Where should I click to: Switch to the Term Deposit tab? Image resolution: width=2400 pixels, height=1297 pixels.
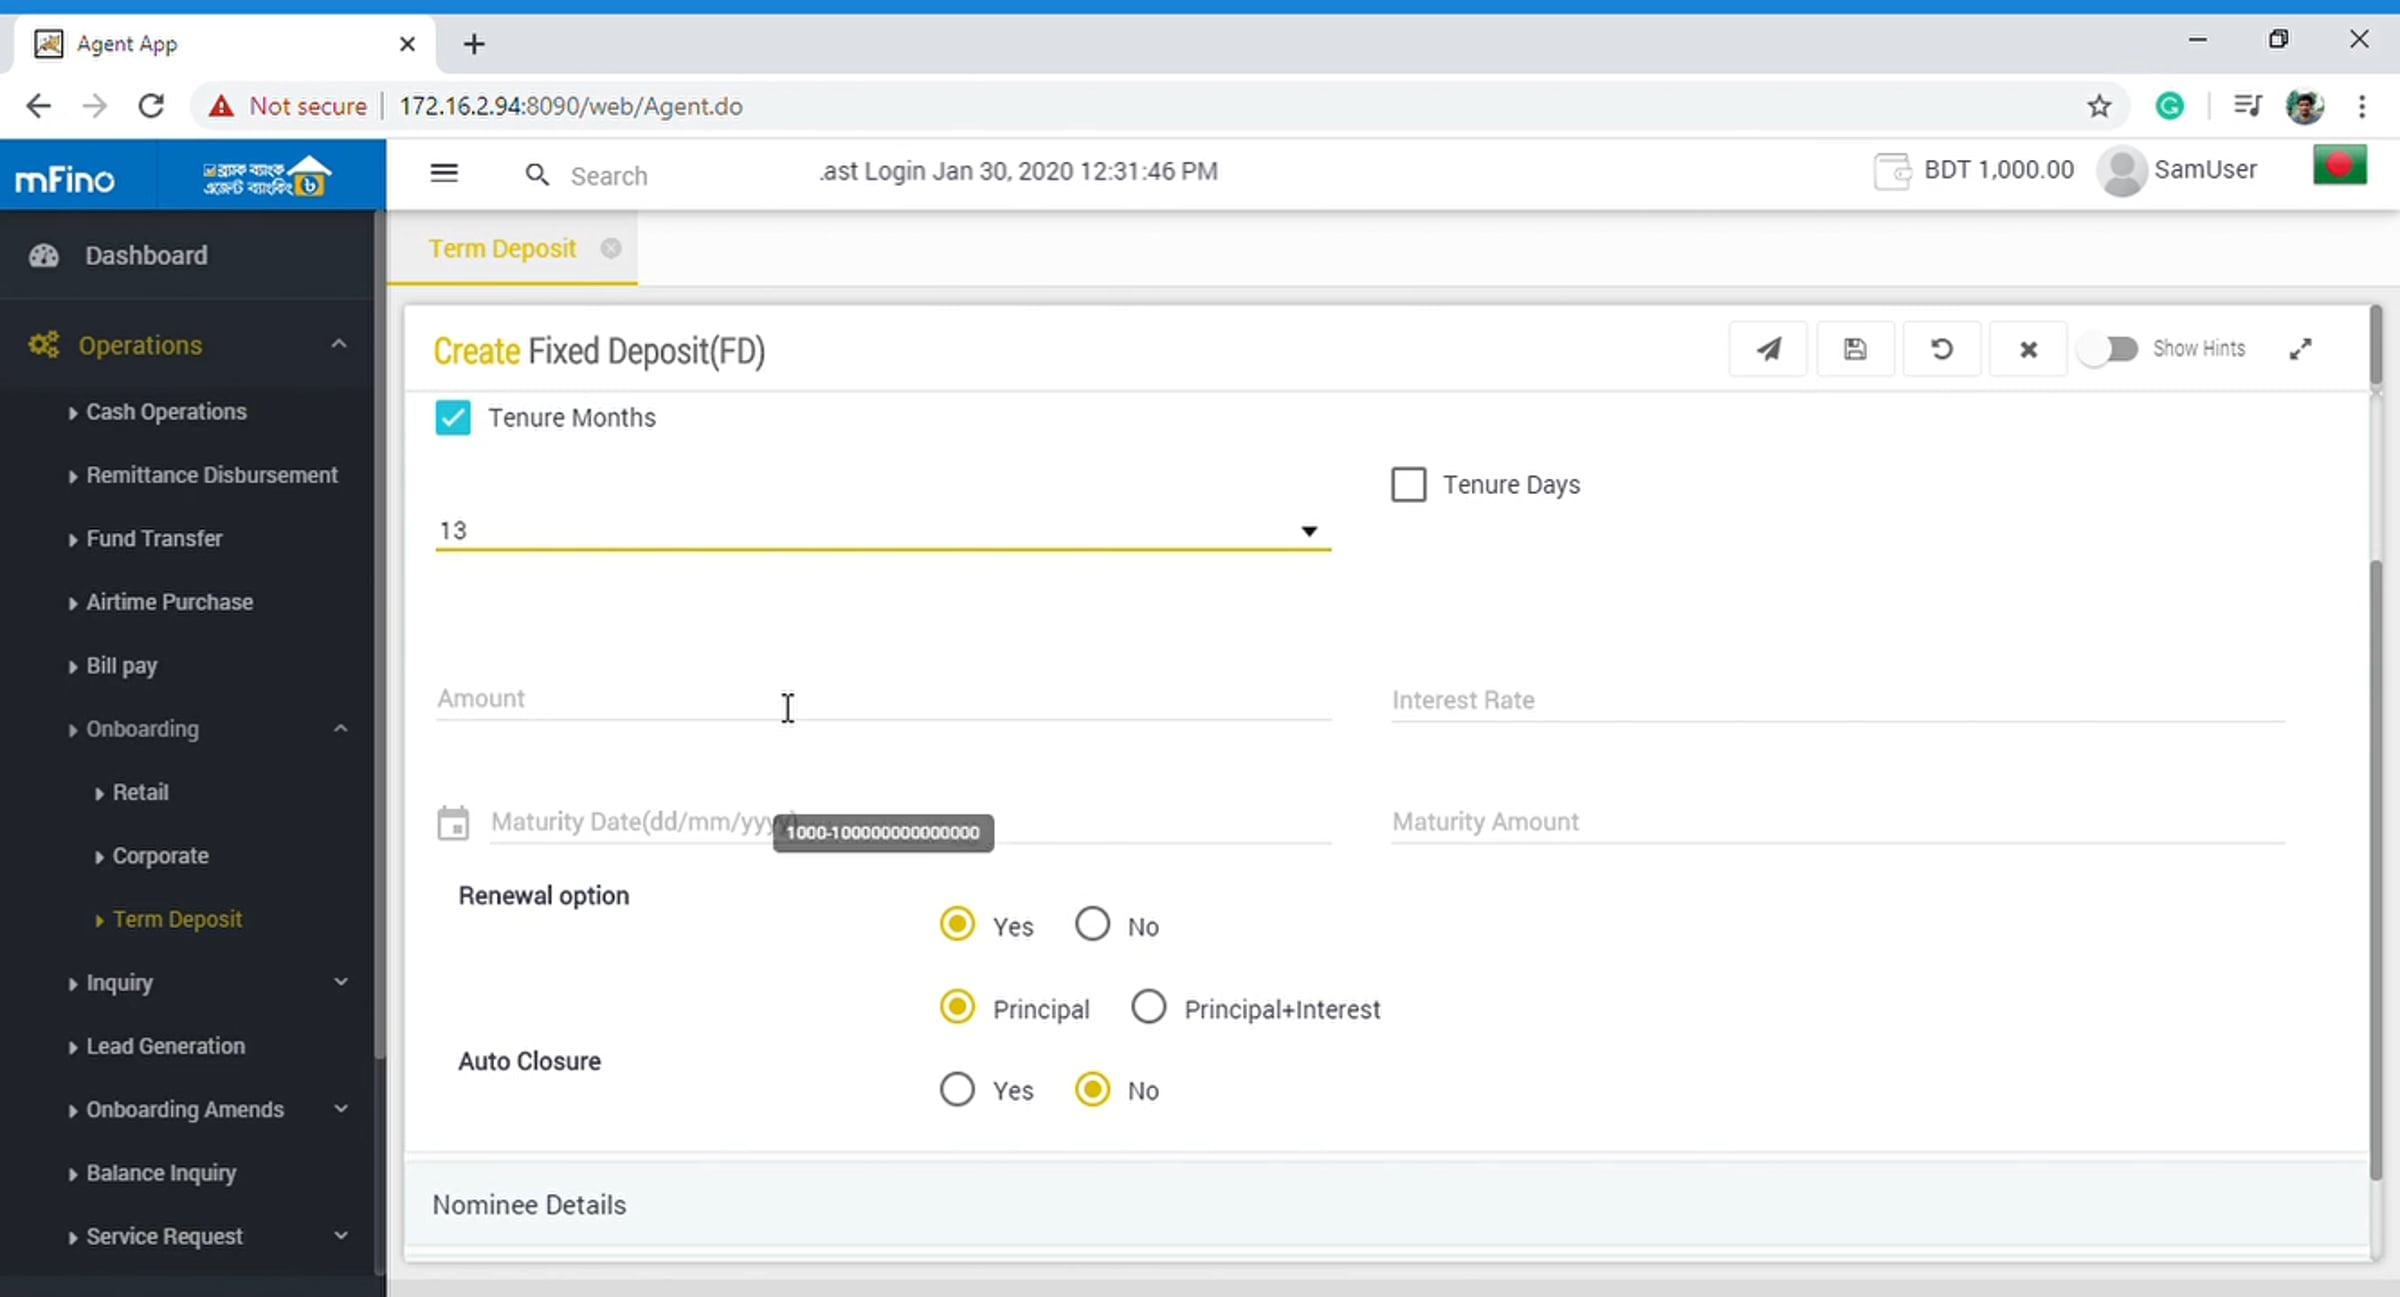coord(502,249)
